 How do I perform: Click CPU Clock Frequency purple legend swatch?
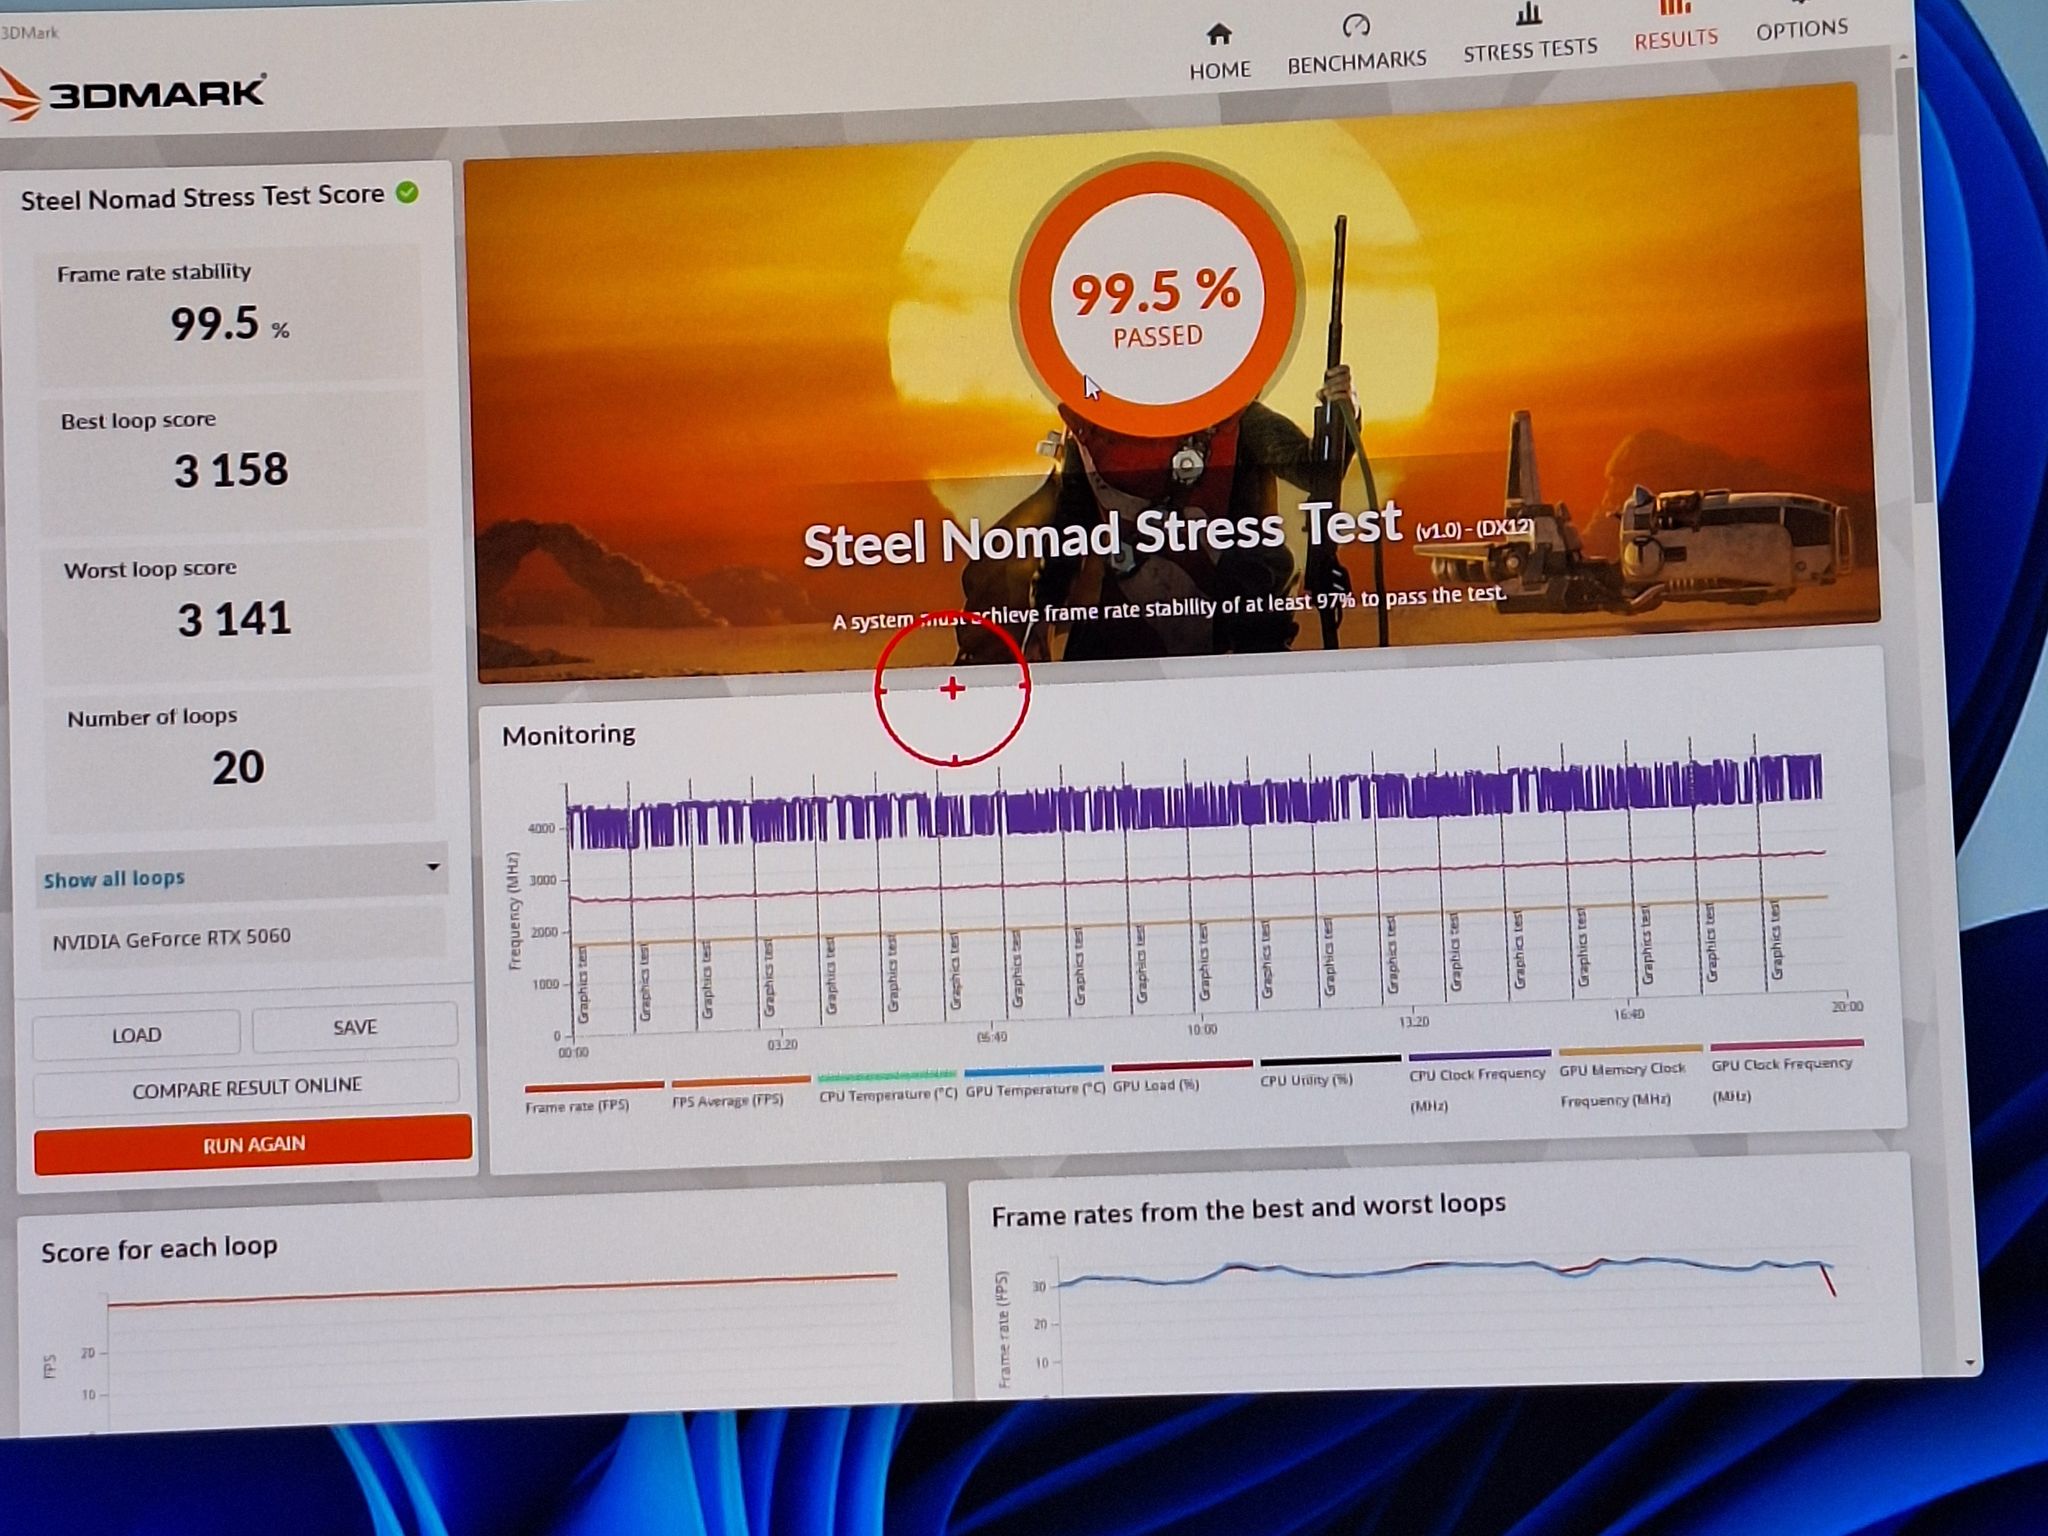click(x=1479, y=1054)
